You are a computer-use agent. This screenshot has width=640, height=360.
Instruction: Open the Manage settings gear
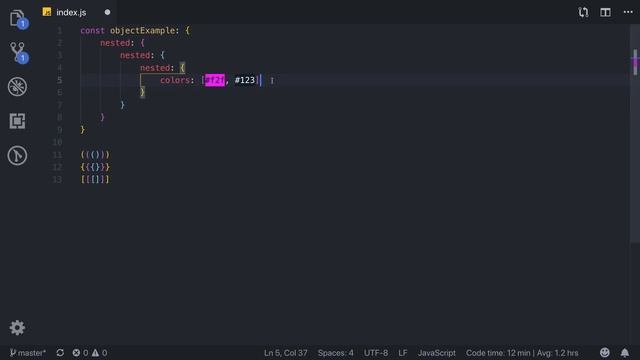[x=17, y=328]
